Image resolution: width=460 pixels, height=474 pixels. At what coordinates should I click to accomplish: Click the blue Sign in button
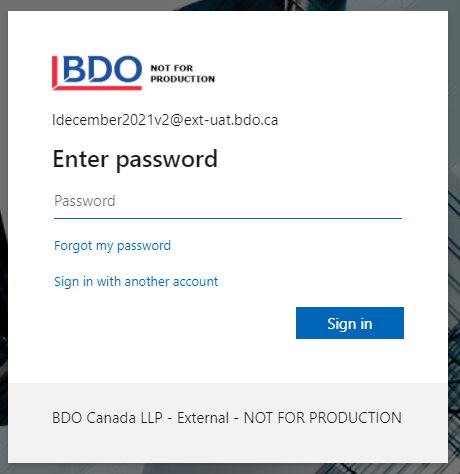tap(350, 323)
